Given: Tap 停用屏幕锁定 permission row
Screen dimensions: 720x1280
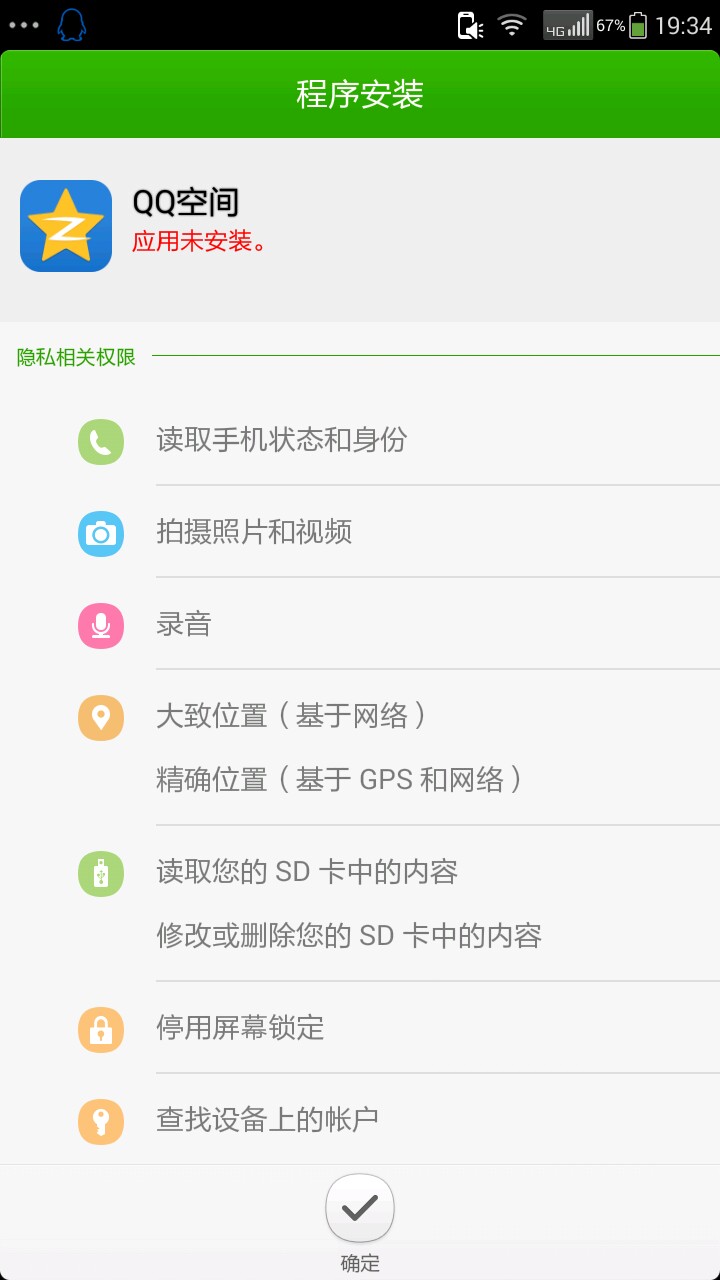Looking at the screenshot, I should [x=241, y=1028].
